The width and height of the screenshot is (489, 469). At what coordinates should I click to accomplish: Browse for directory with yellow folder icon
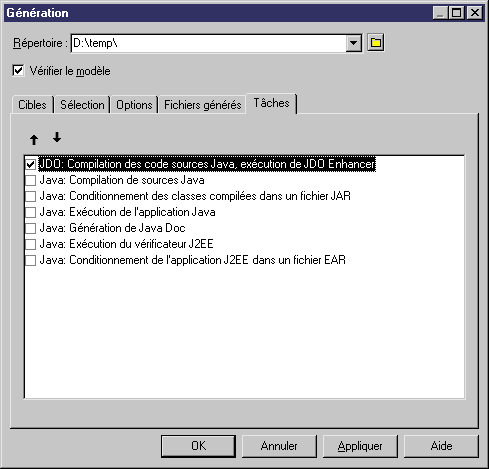[x=376, y=43]
